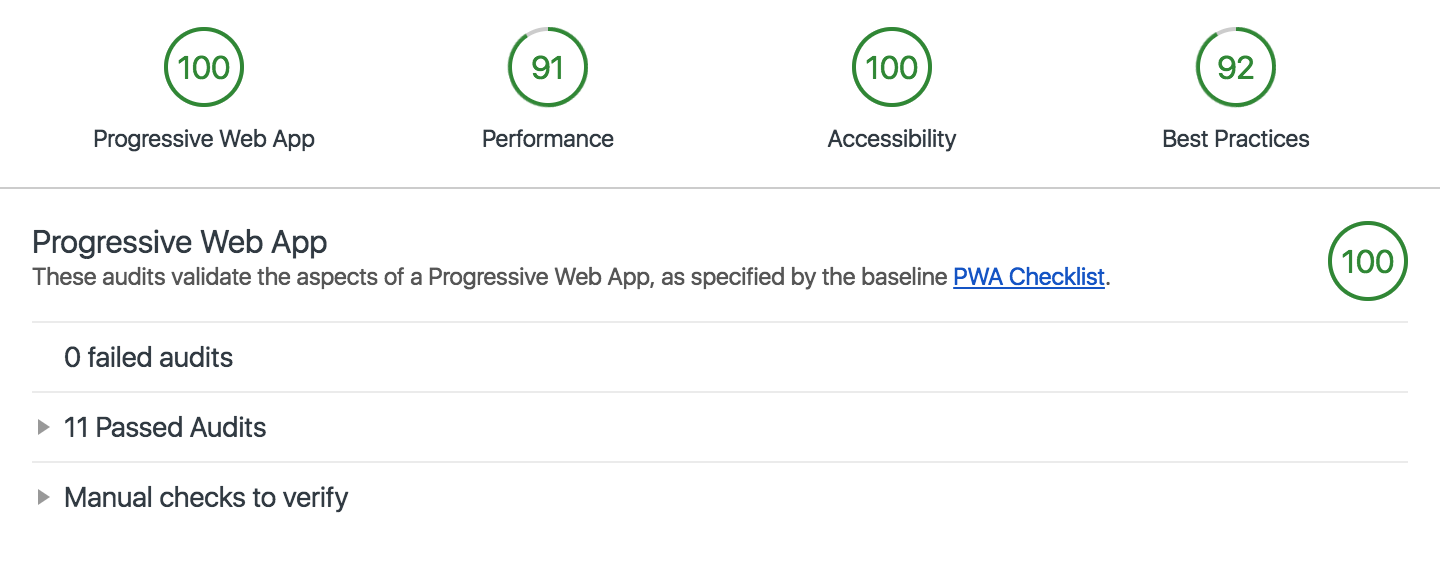
Task: Expand the Manual checks to verify triangle
Action: point(43,497)
